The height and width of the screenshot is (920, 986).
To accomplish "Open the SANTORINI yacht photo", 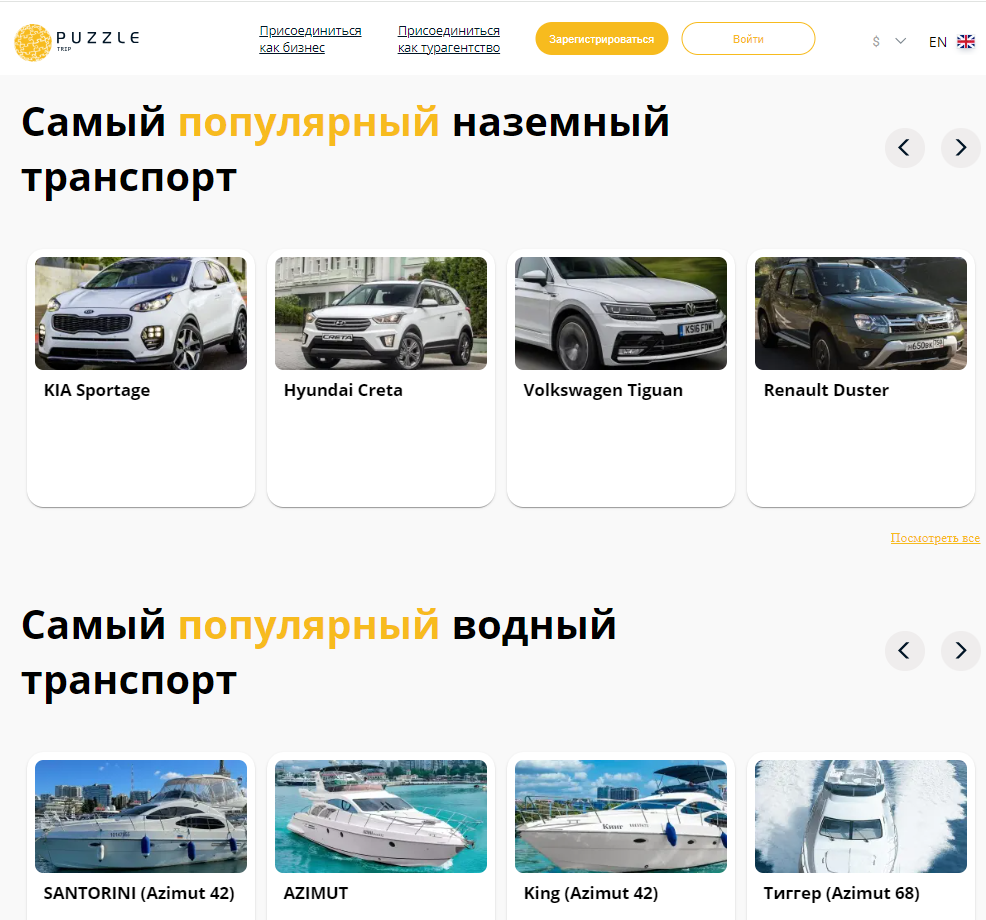I will click(x=141, y=816).
